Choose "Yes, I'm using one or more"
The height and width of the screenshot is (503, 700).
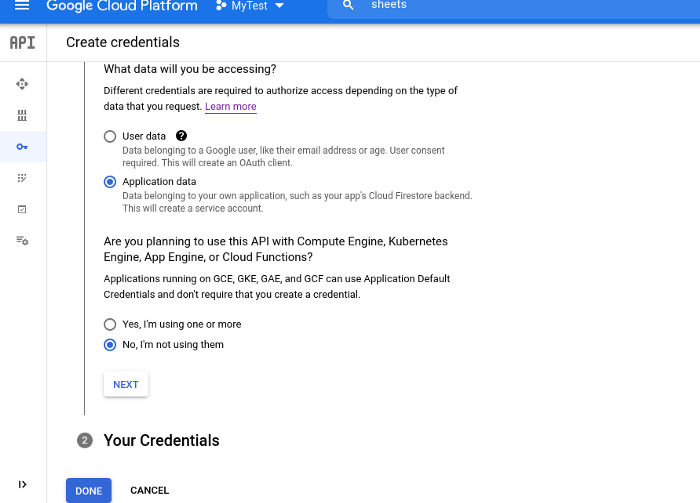[x=110, y=324]
